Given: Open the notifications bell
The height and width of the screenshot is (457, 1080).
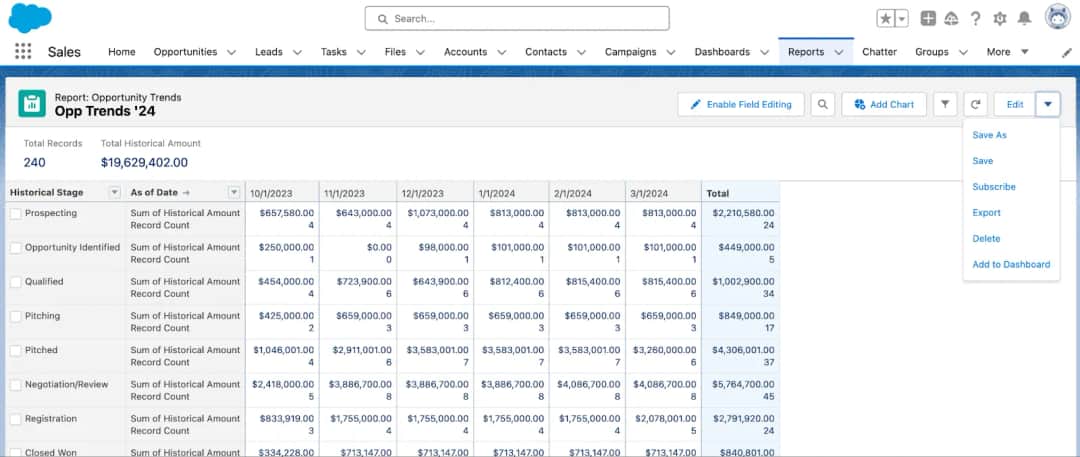Looking at the screenshot, I should [x=1025, y=19].
